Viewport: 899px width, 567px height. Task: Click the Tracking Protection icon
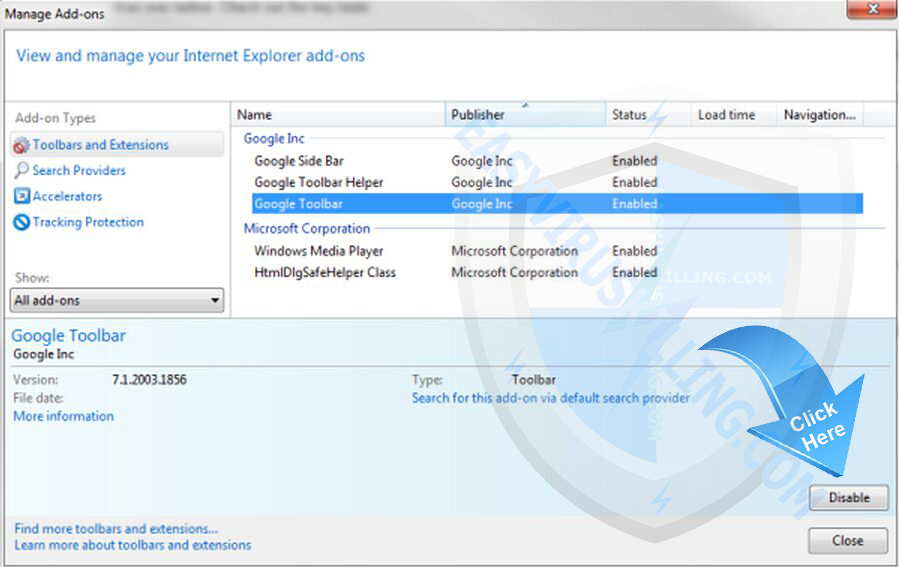[22, 223]
